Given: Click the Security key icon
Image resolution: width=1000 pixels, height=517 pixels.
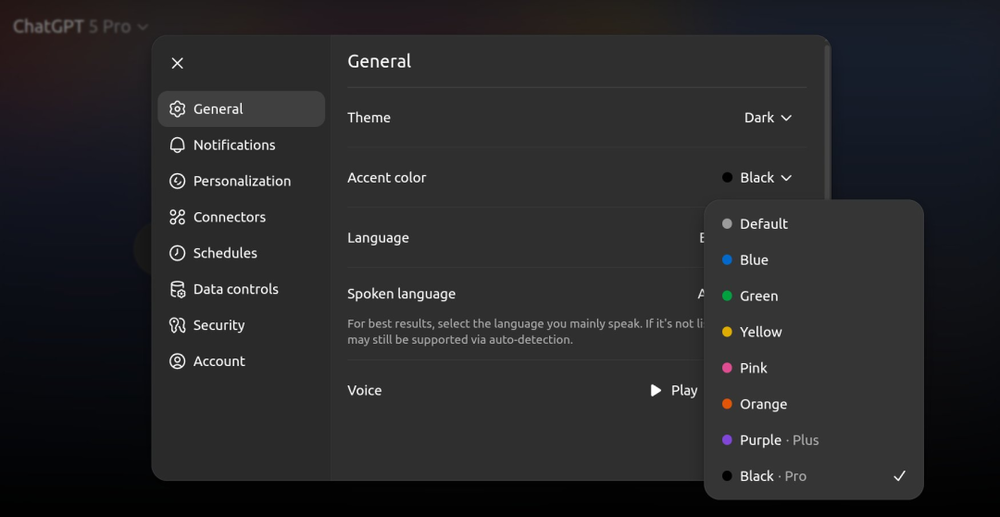Looking at the screenshot, I should coord(177,325).
